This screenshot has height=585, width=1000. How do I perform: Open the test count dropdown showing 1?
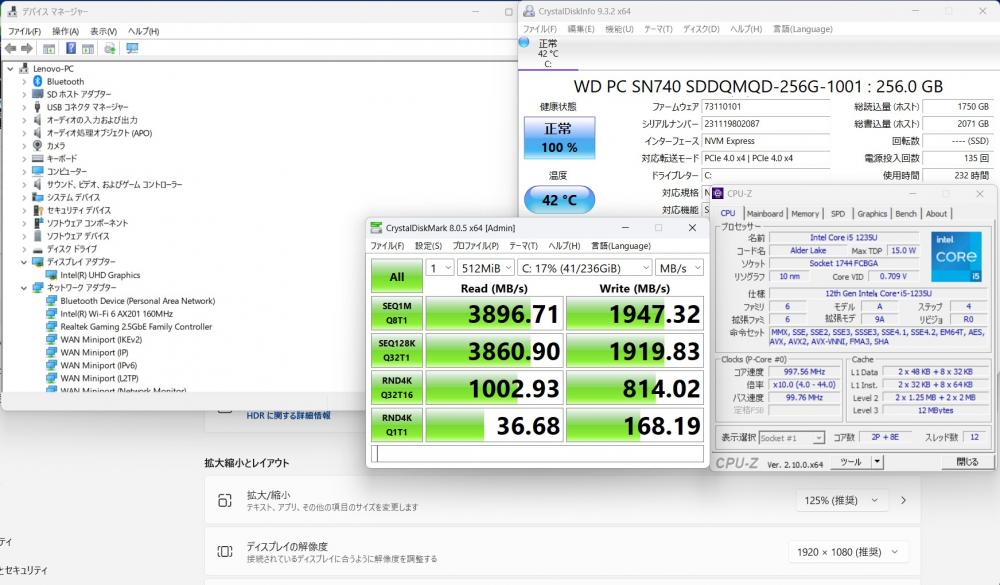pyautogui.click(x=440, y=268)
